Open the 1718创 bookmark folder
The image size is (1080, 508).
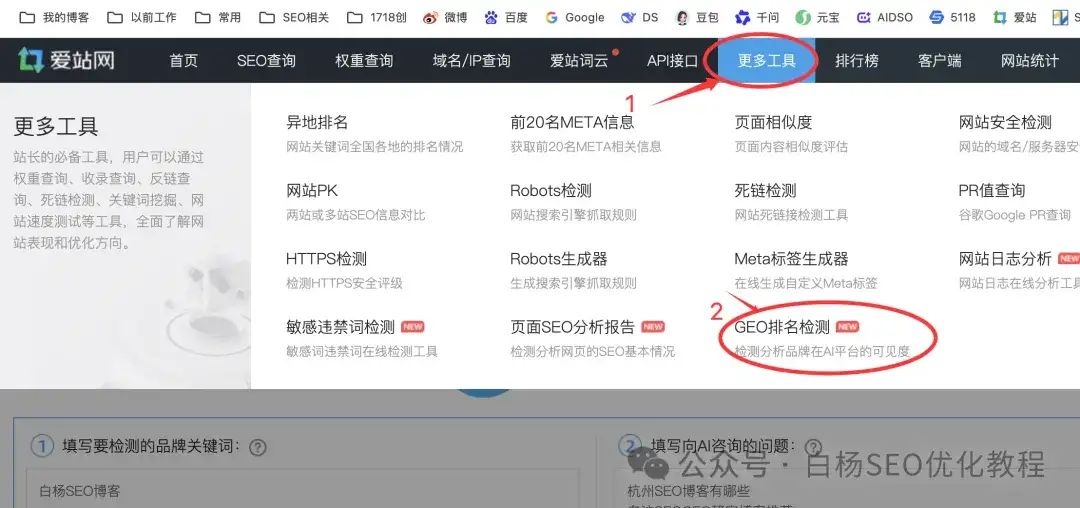click(x=377, y=18)
